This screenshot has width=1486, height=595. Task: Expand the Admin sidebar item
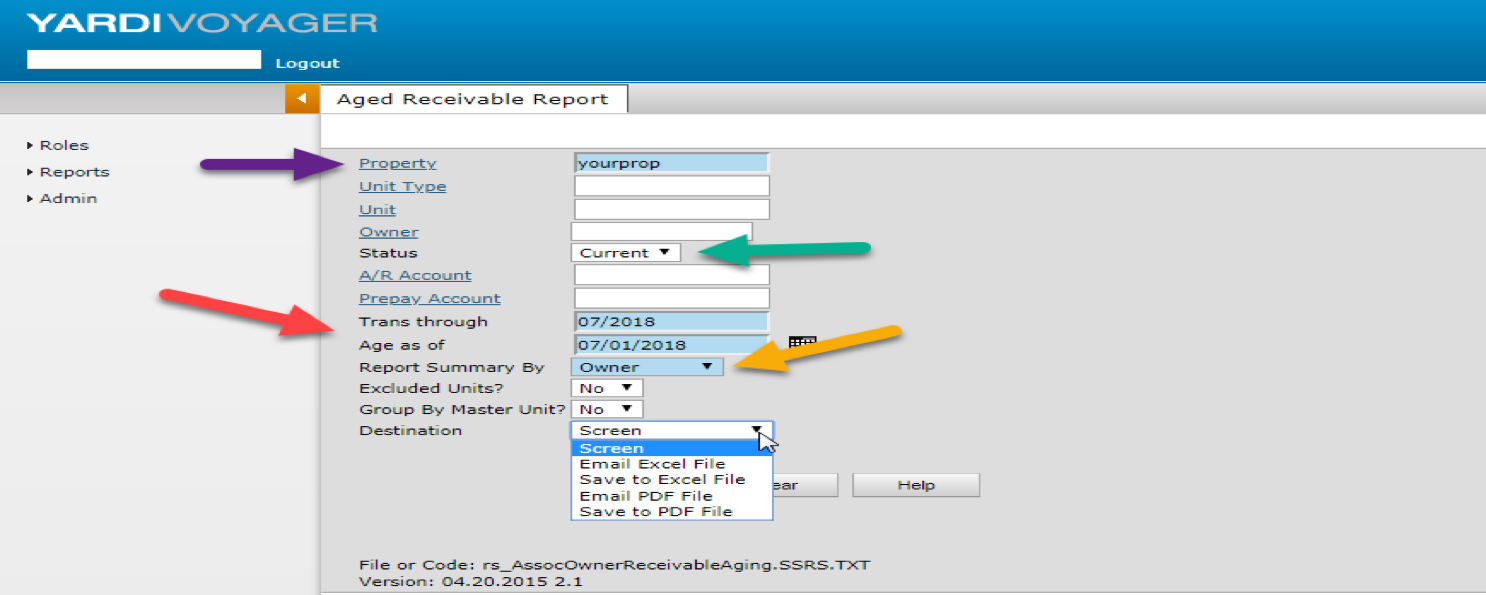[67, 198]
